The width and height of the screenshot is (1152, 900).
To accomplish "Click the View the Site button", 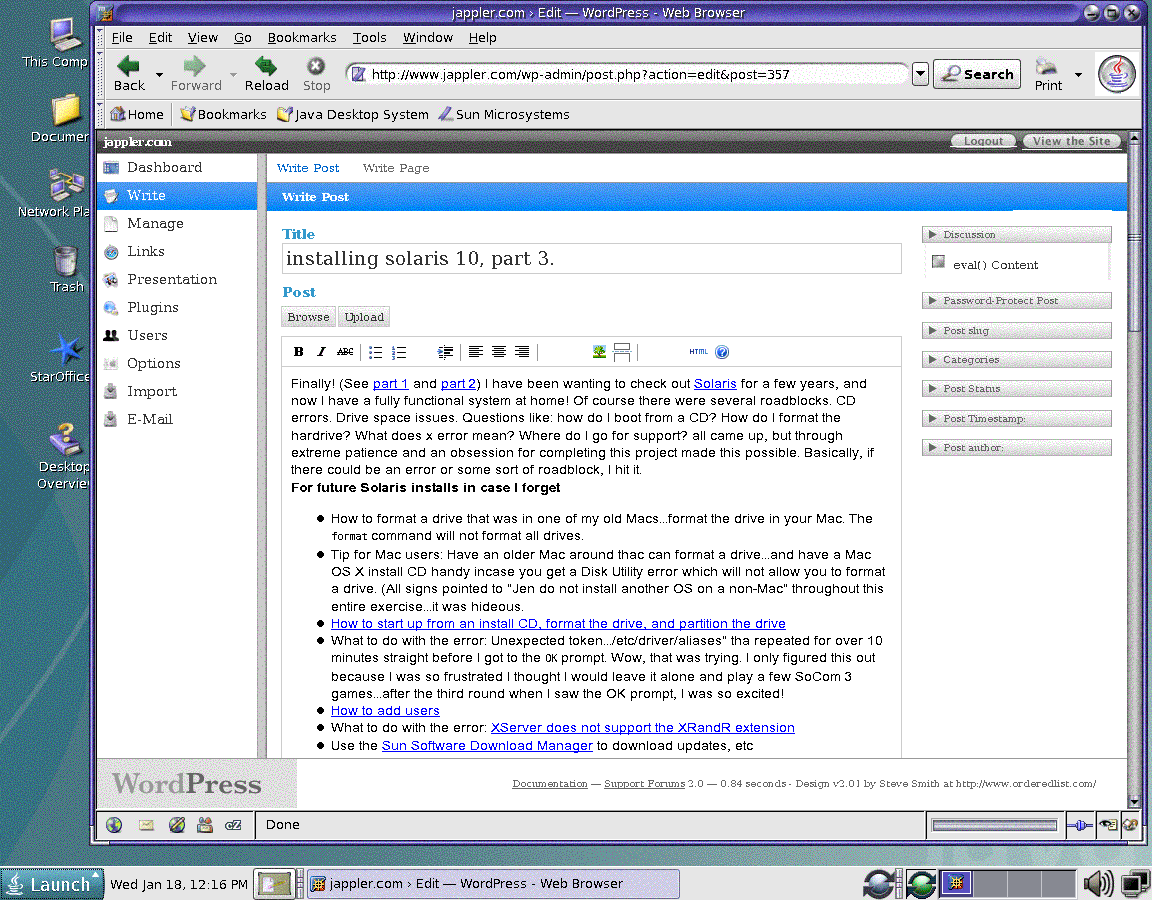I will tap(1071, 141).
